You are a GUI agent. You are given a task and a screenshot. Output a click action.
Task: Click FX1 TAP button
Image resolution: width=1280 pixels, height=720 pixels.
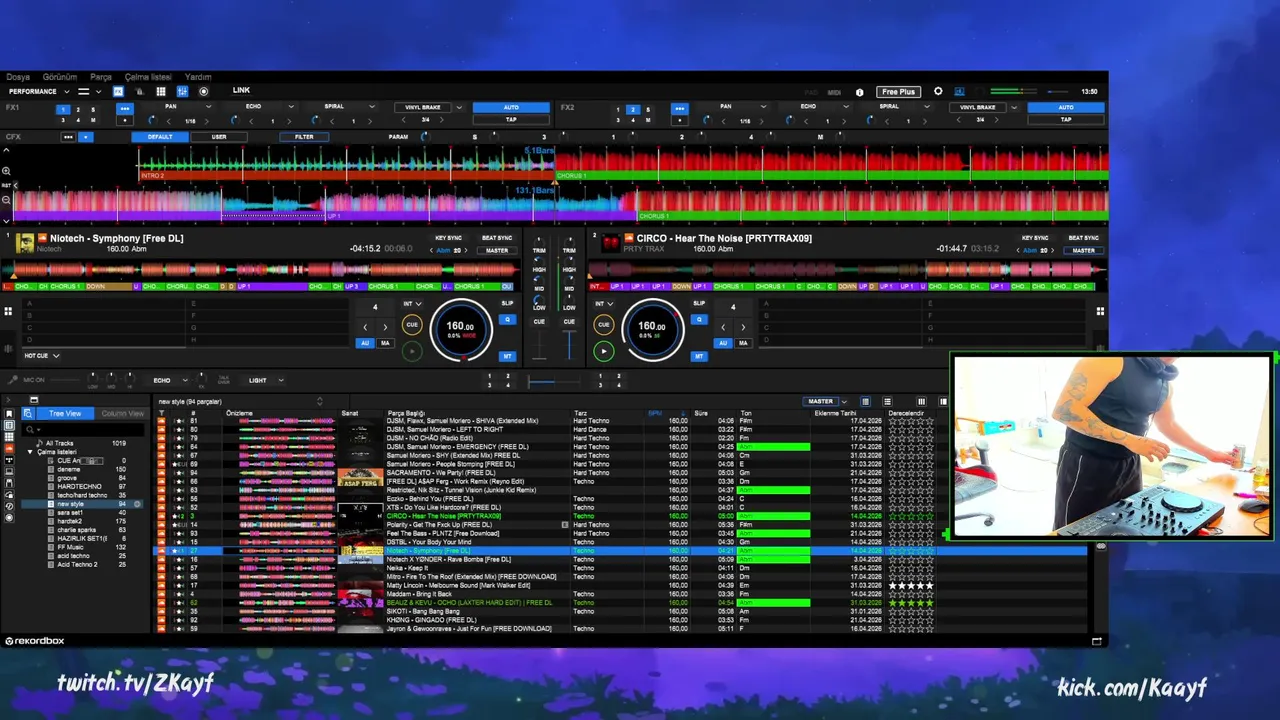(511, 120)
